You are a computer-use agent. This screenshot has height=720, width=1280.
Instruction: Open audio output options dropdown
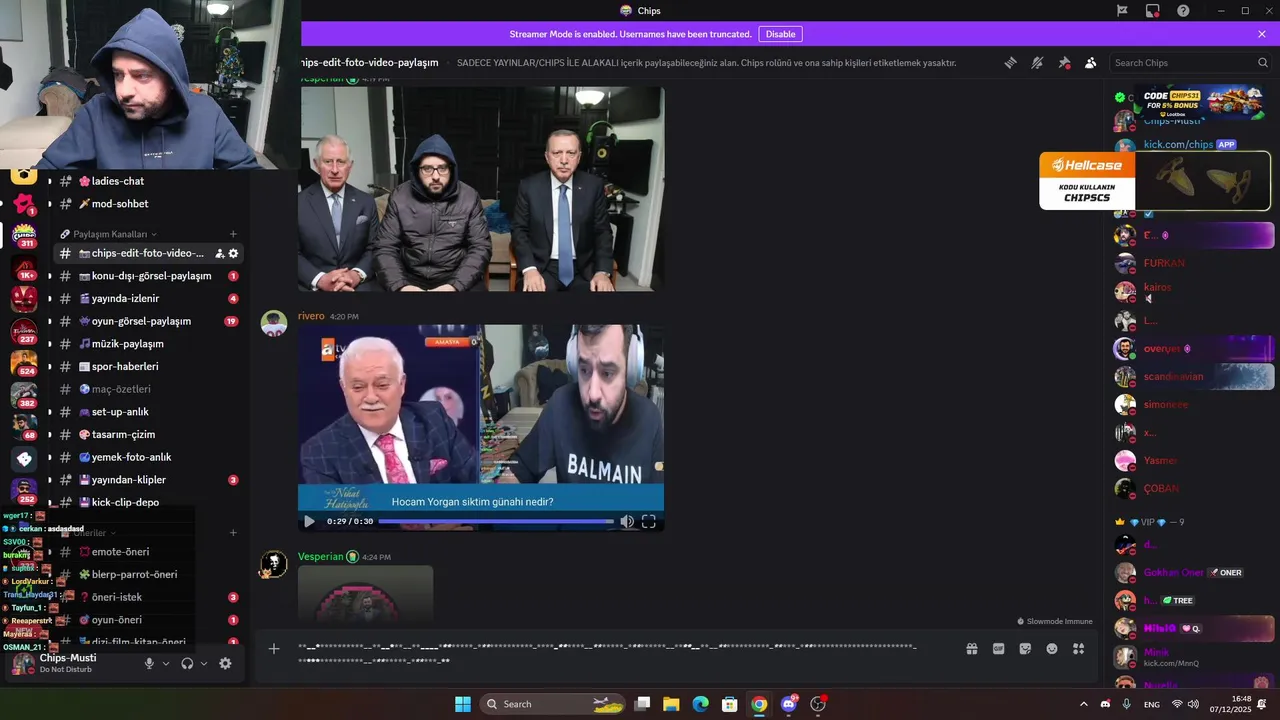point(204,663)
